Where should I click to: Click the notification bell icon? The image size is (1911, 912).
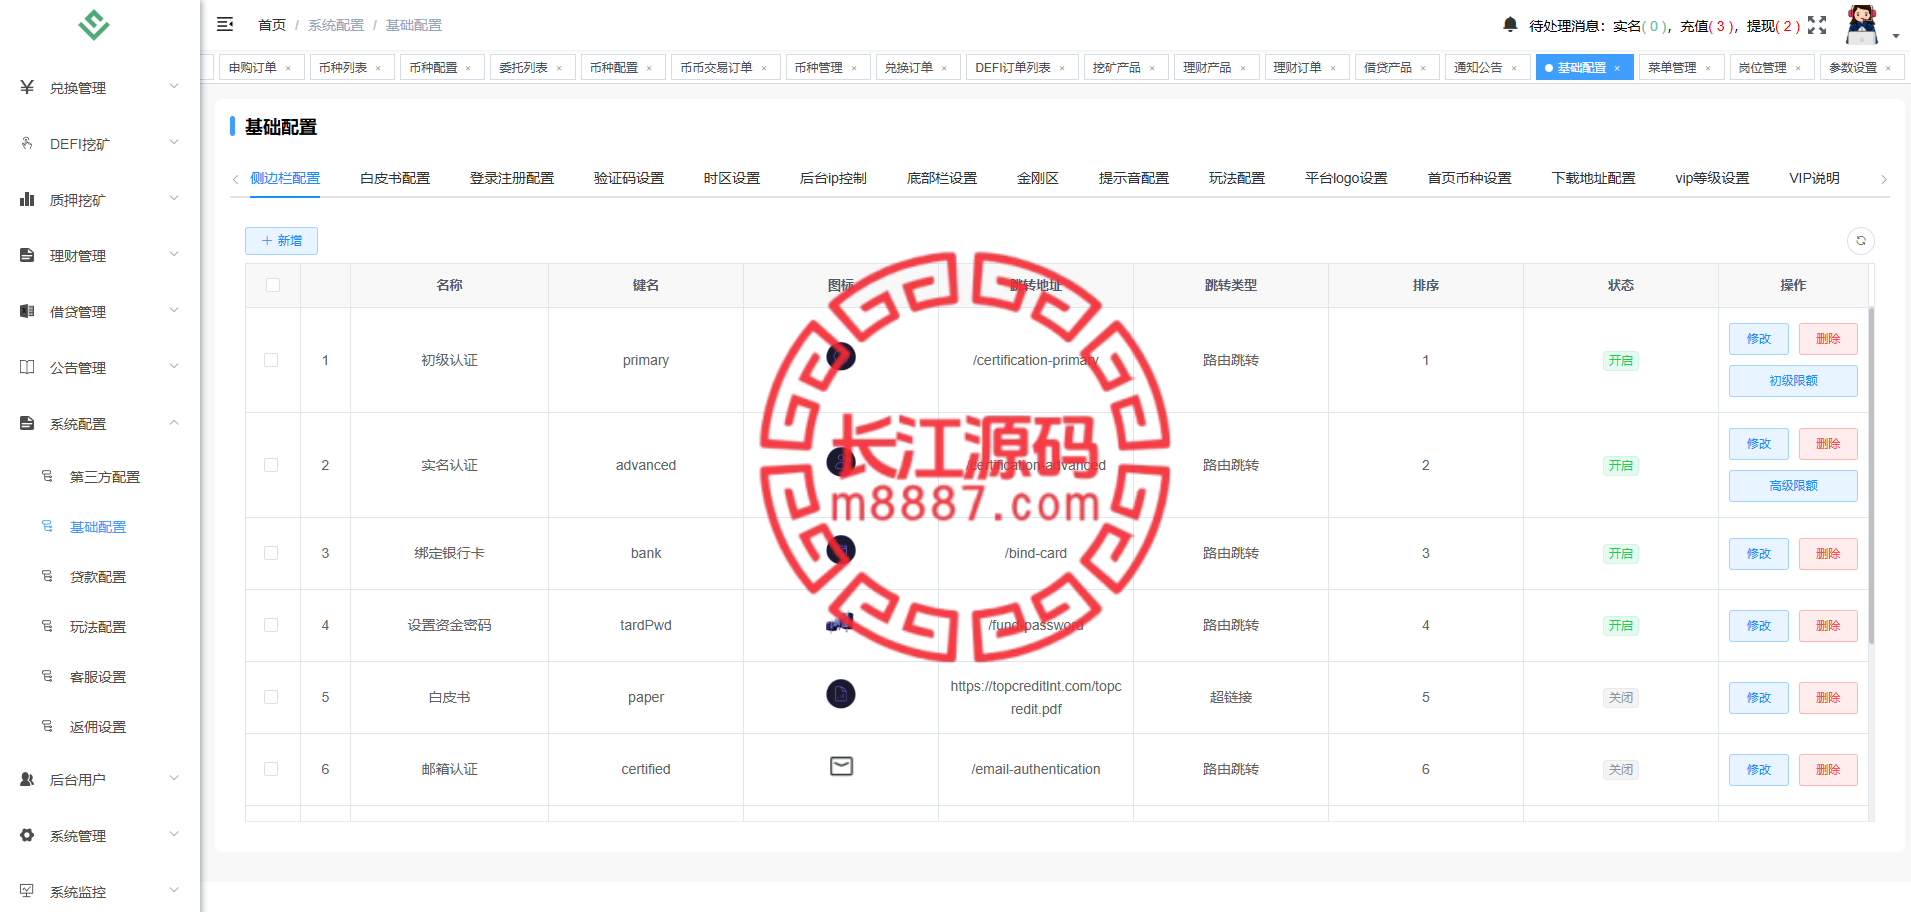[x=1510, y=24]
